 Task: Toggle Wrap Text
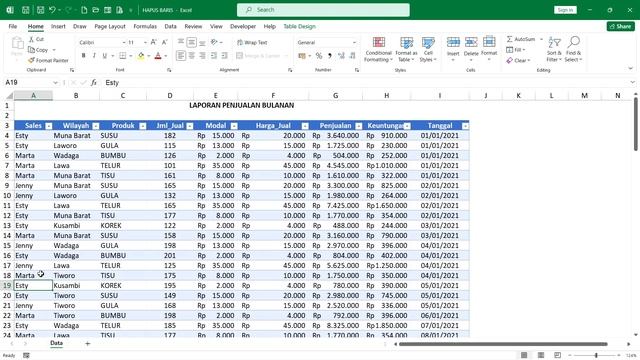pyautogui.click(x=252, y=42)
